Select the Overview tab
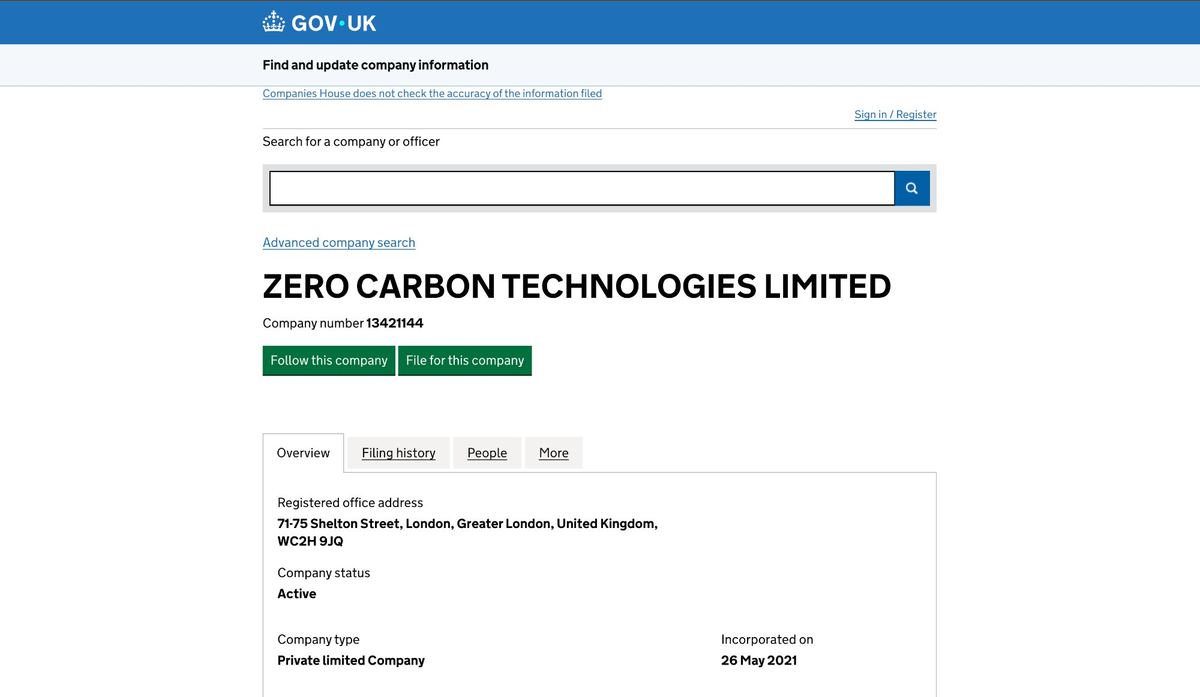Image resolution: width=1200 pixels, height=697 pixels. [302, 453]
